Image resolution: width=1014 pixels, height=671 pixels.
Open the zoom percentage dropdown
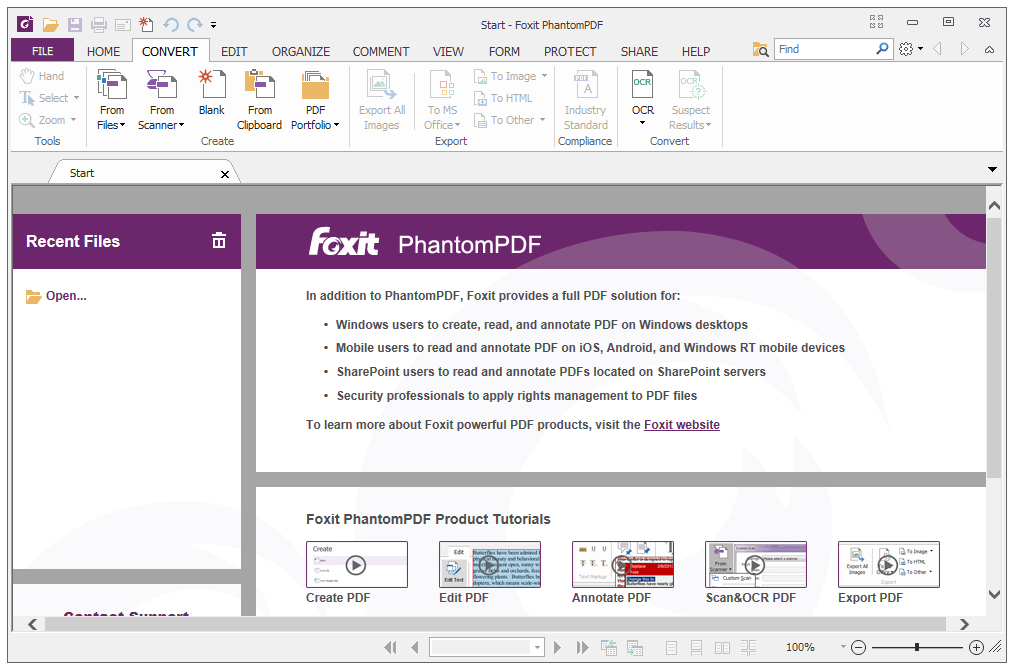[x=843, y=647]
